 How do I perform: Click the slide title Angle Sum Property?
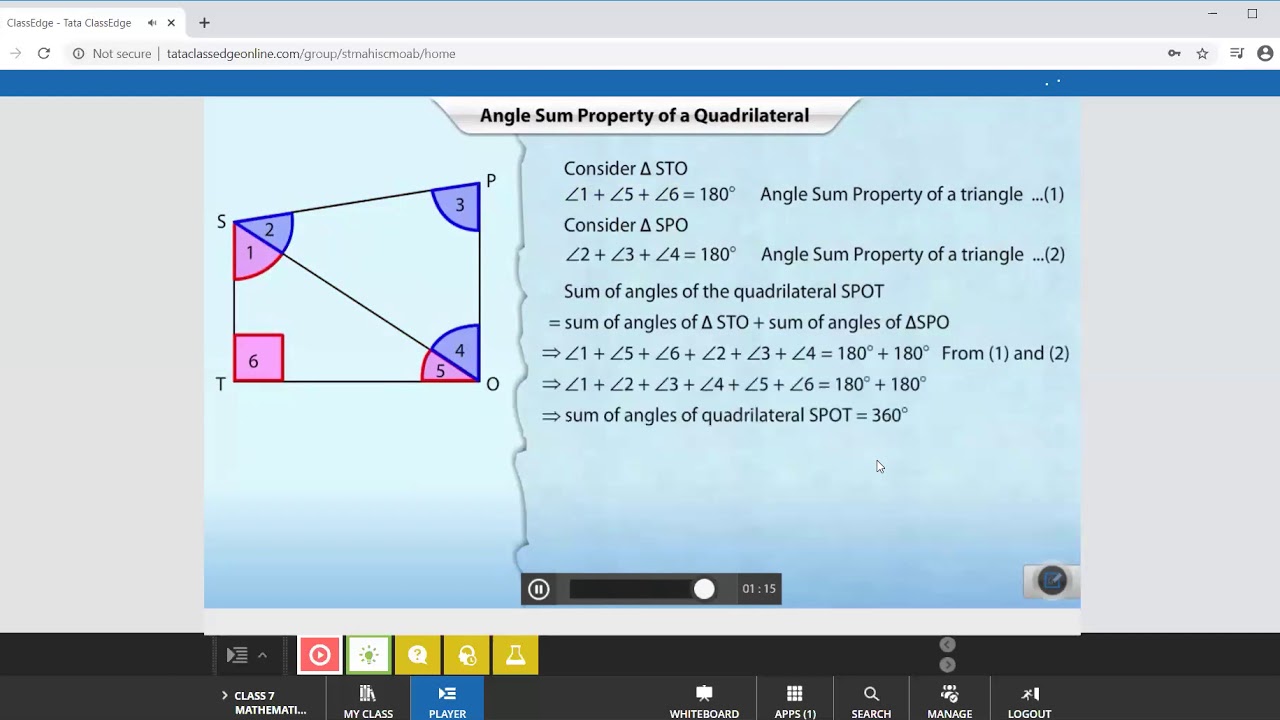(x=644, y=116)
